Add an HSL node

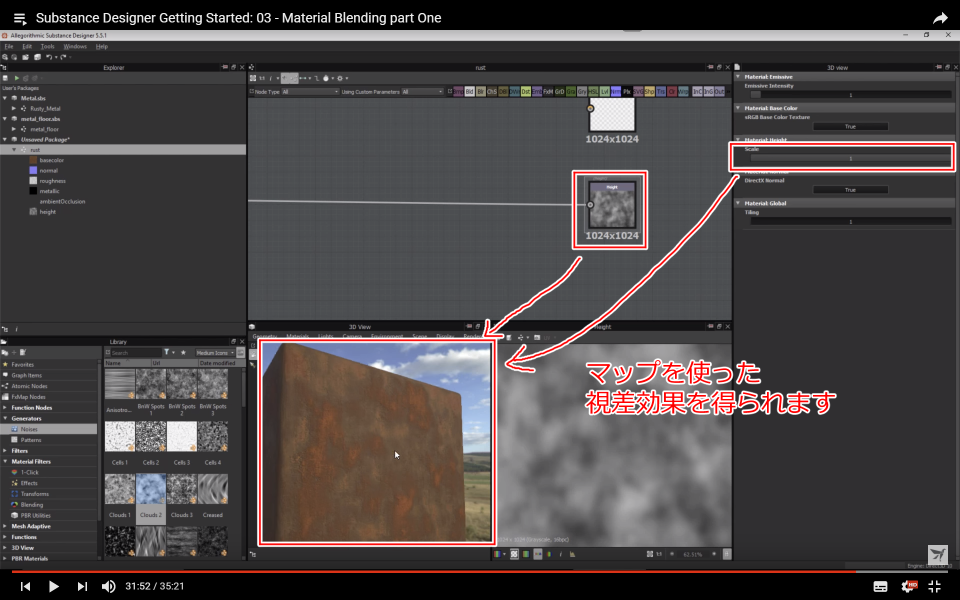(x=593, y=92)
